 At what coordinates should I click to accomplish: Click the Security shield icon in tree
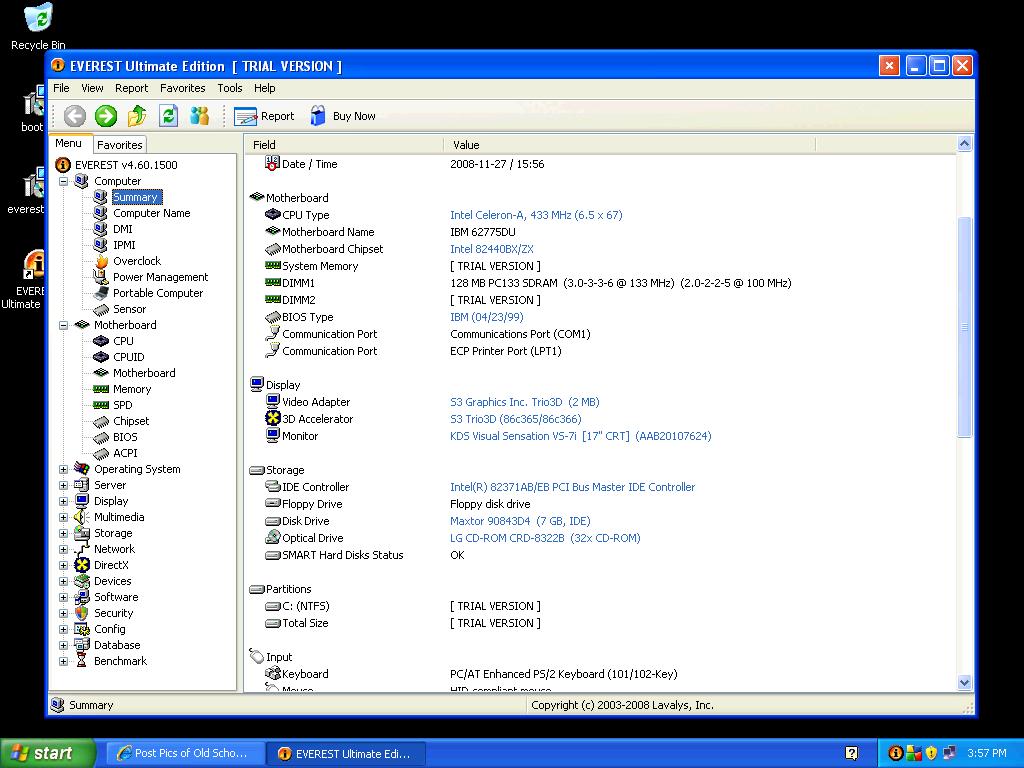coord(82,613)
